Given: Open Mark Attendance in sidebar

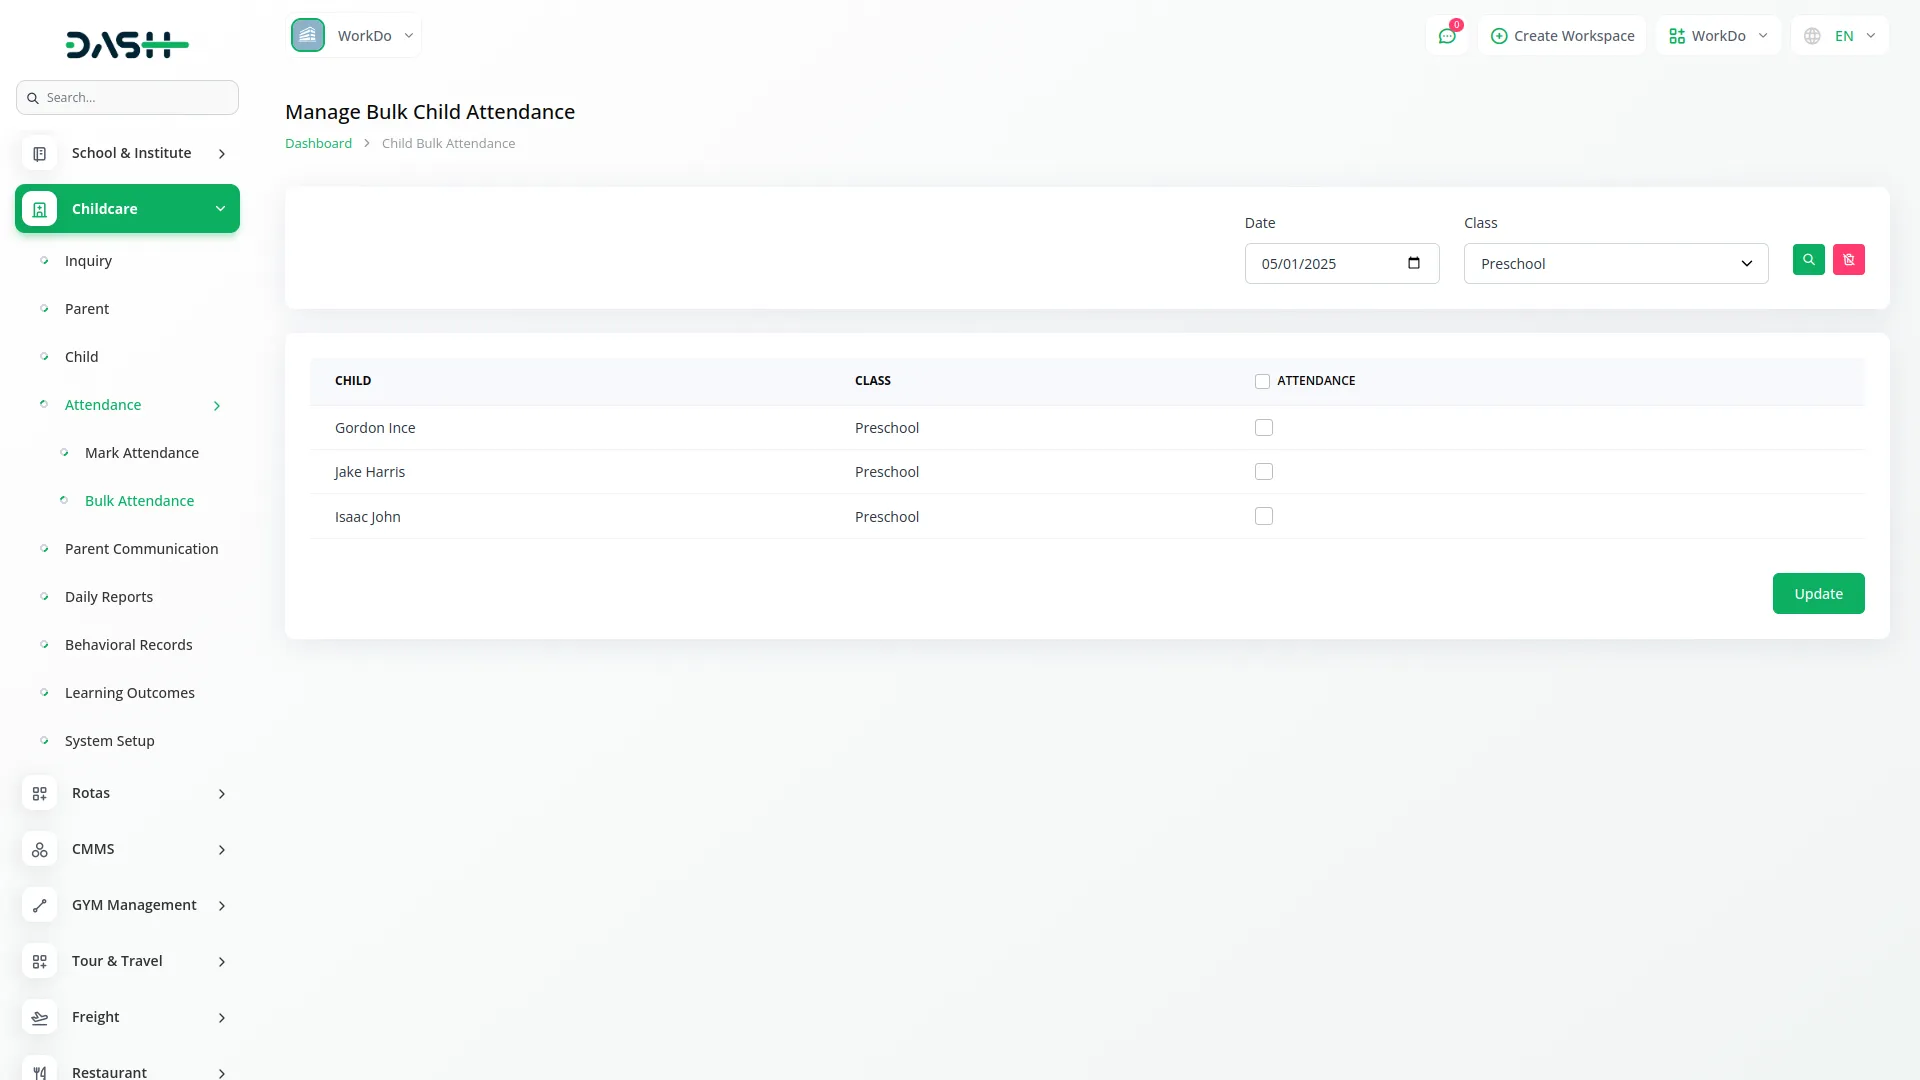Looking at the screenshot, I should click(x=142, y=453).
